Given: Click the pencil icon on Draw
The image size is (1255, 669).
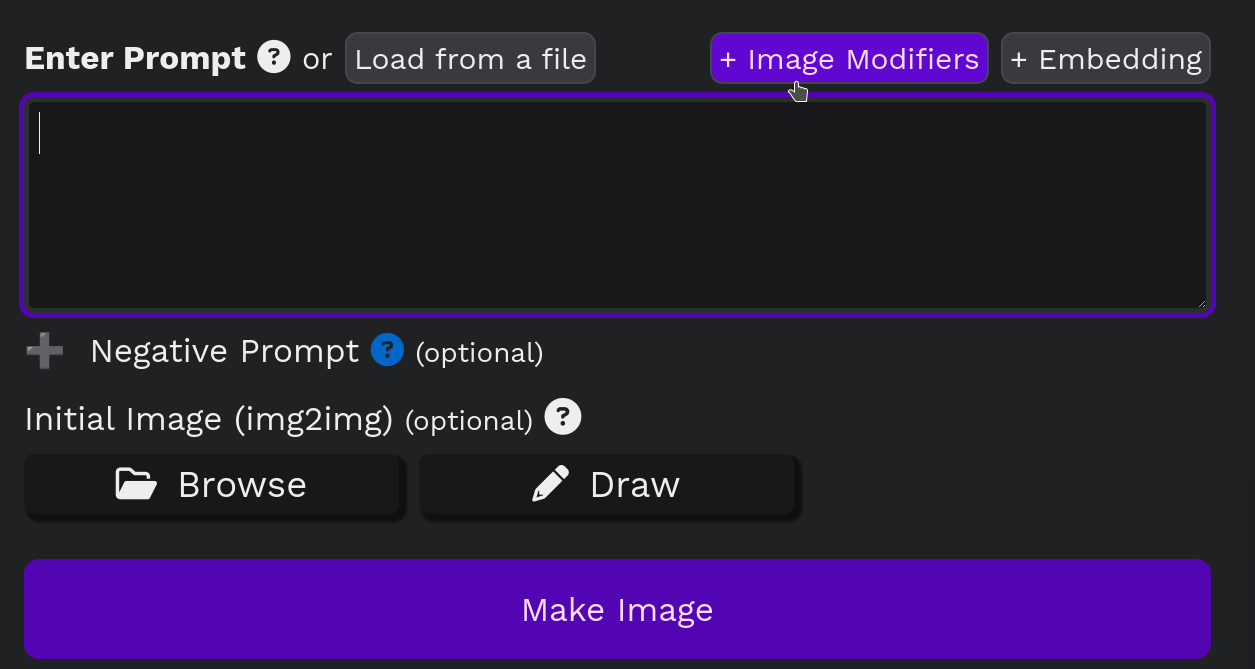Looking at the screenshot, I should click(551, 484).
